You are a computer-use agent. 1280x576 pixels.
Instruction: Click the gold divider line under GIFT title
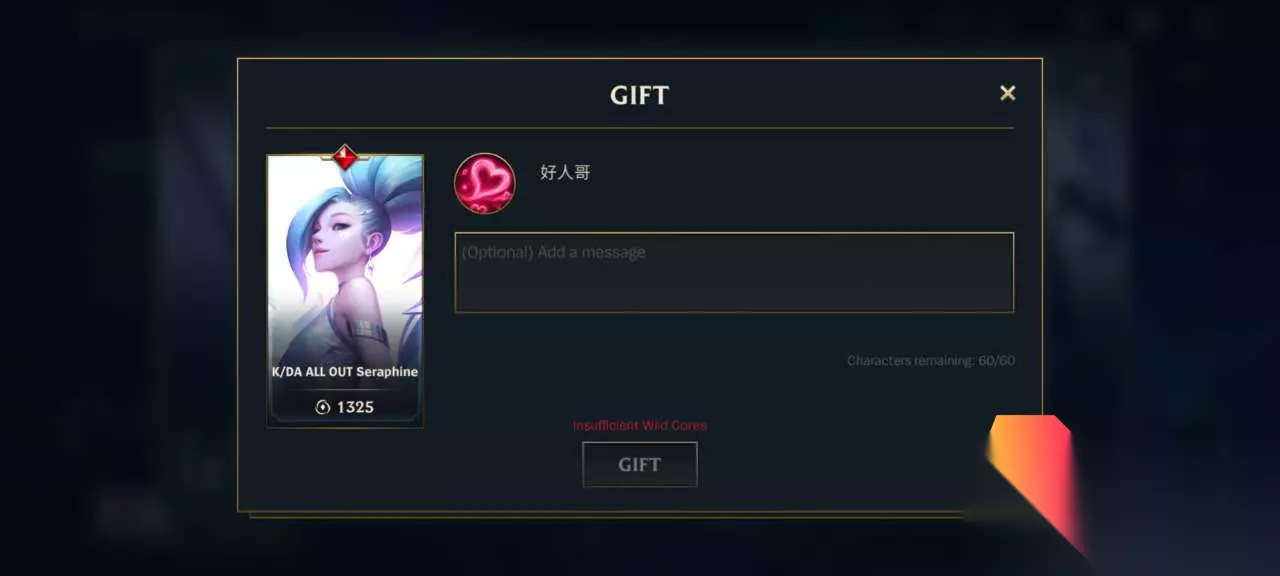pos(639,128)
